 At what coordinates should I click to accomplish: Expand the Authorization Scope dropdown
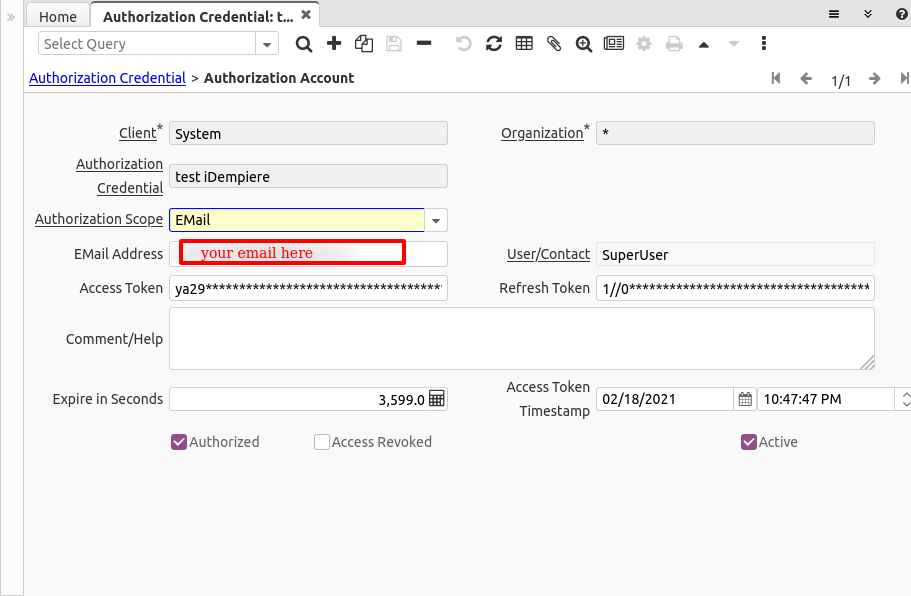click(x=436, y=220)
